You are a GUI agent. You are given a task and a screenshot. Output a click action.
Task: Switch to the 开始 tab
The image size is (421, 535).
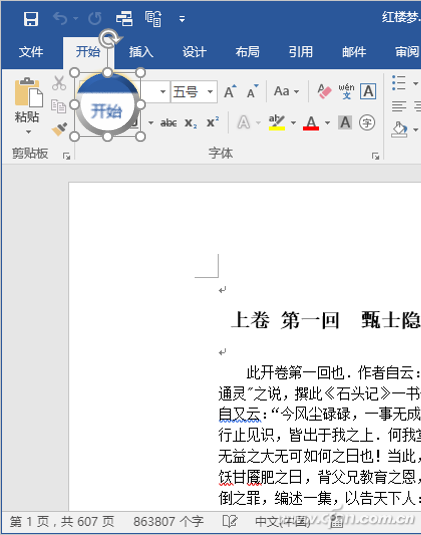[88, 52]
